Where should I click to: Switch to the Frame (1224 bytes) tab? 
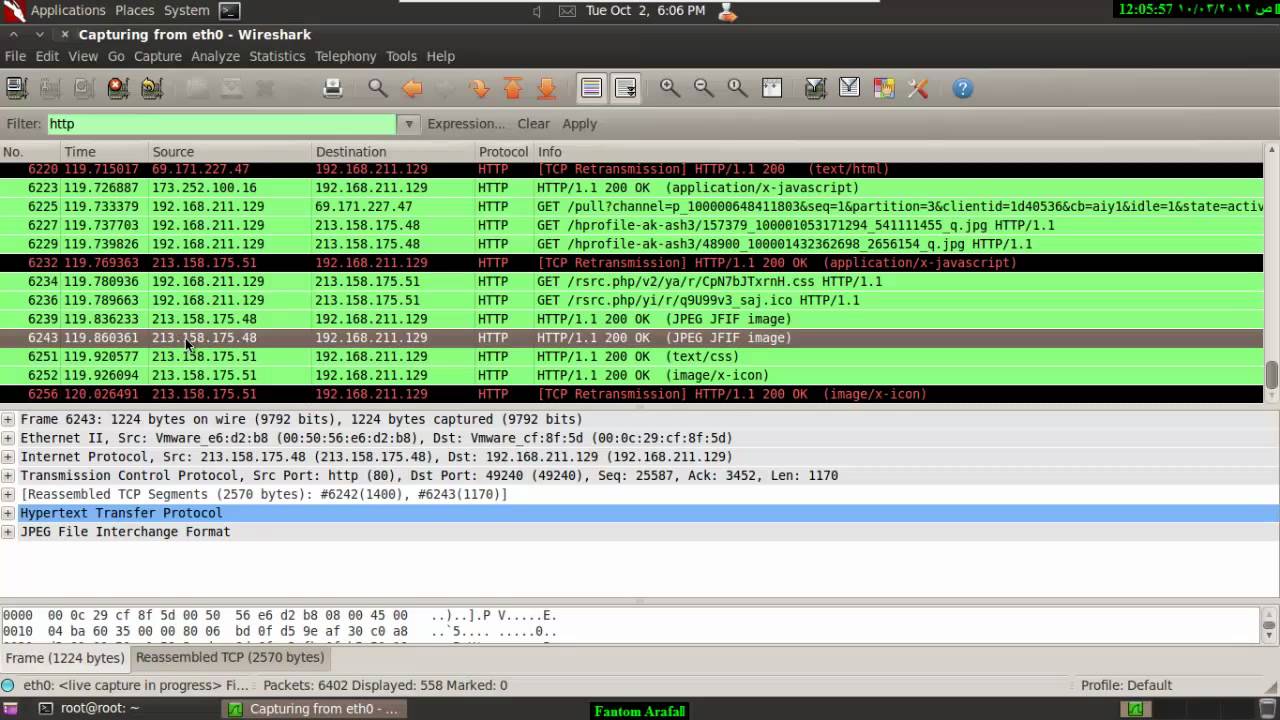click(65, 658)
